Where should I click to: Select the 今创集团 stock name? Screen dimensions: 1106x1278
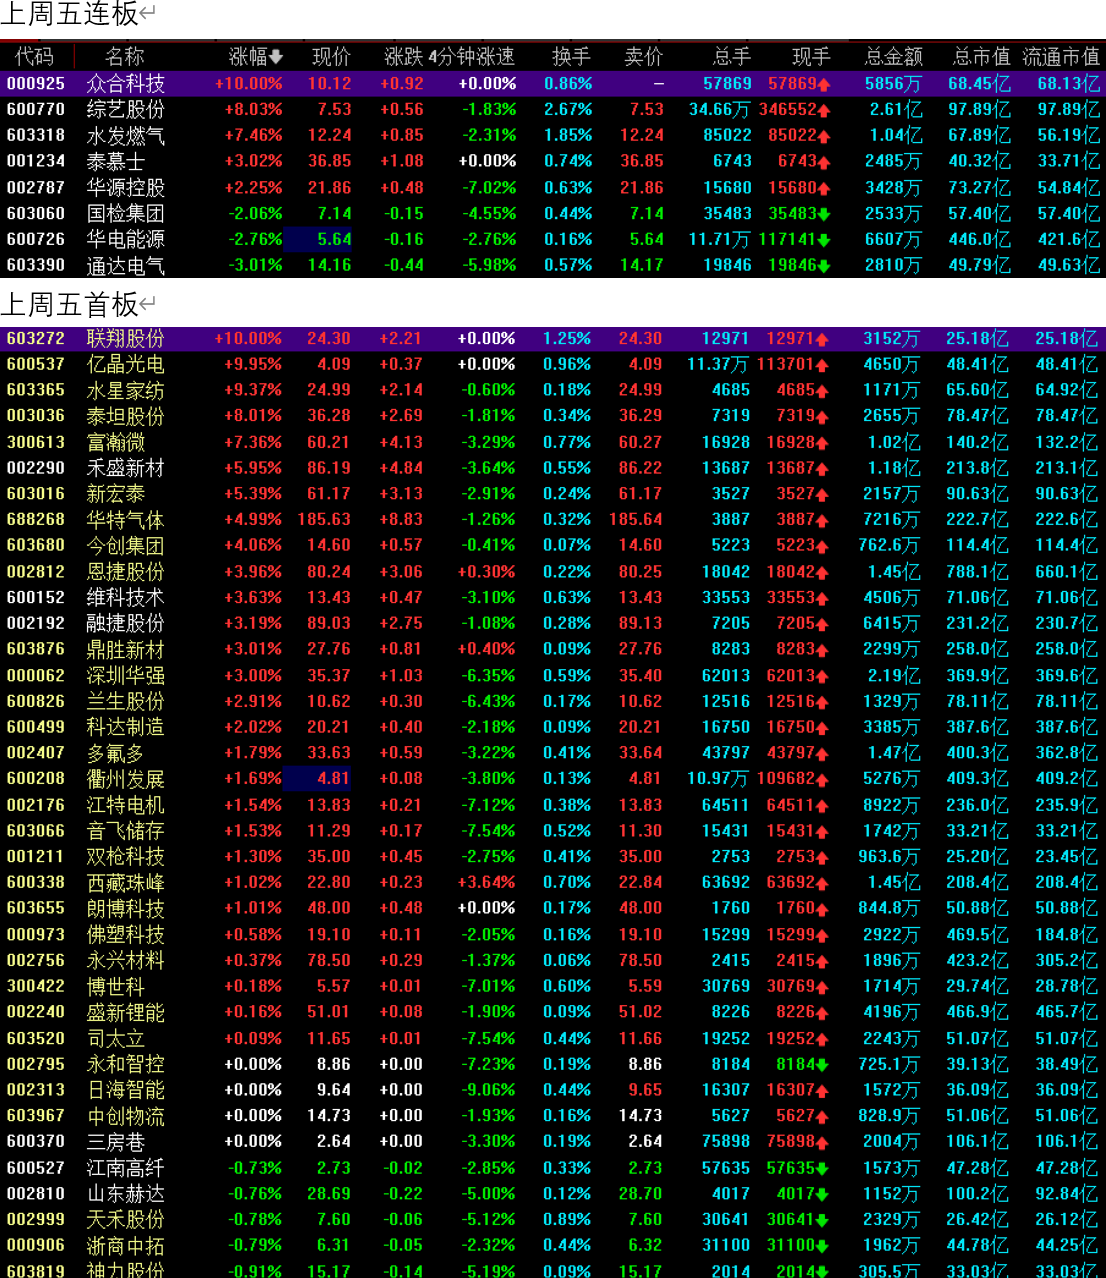click(x=126, y=546)
